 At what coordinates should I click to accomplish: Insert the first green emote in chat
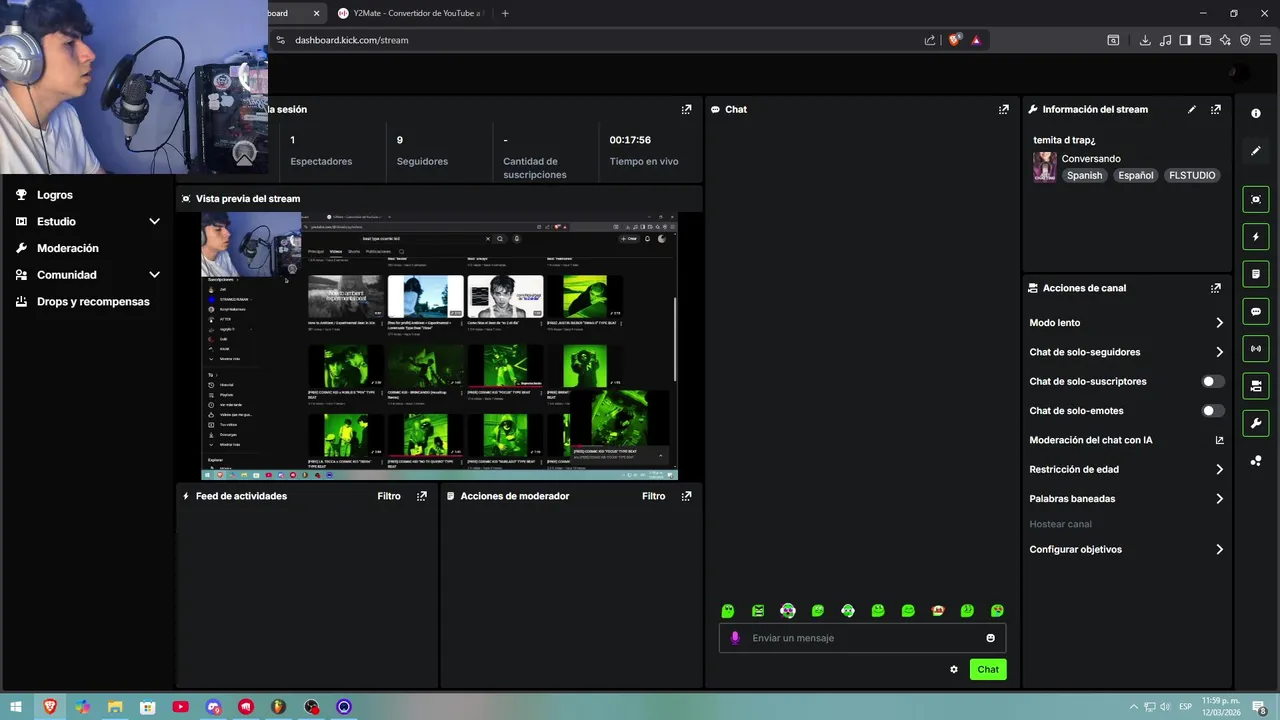pos(728,611)
